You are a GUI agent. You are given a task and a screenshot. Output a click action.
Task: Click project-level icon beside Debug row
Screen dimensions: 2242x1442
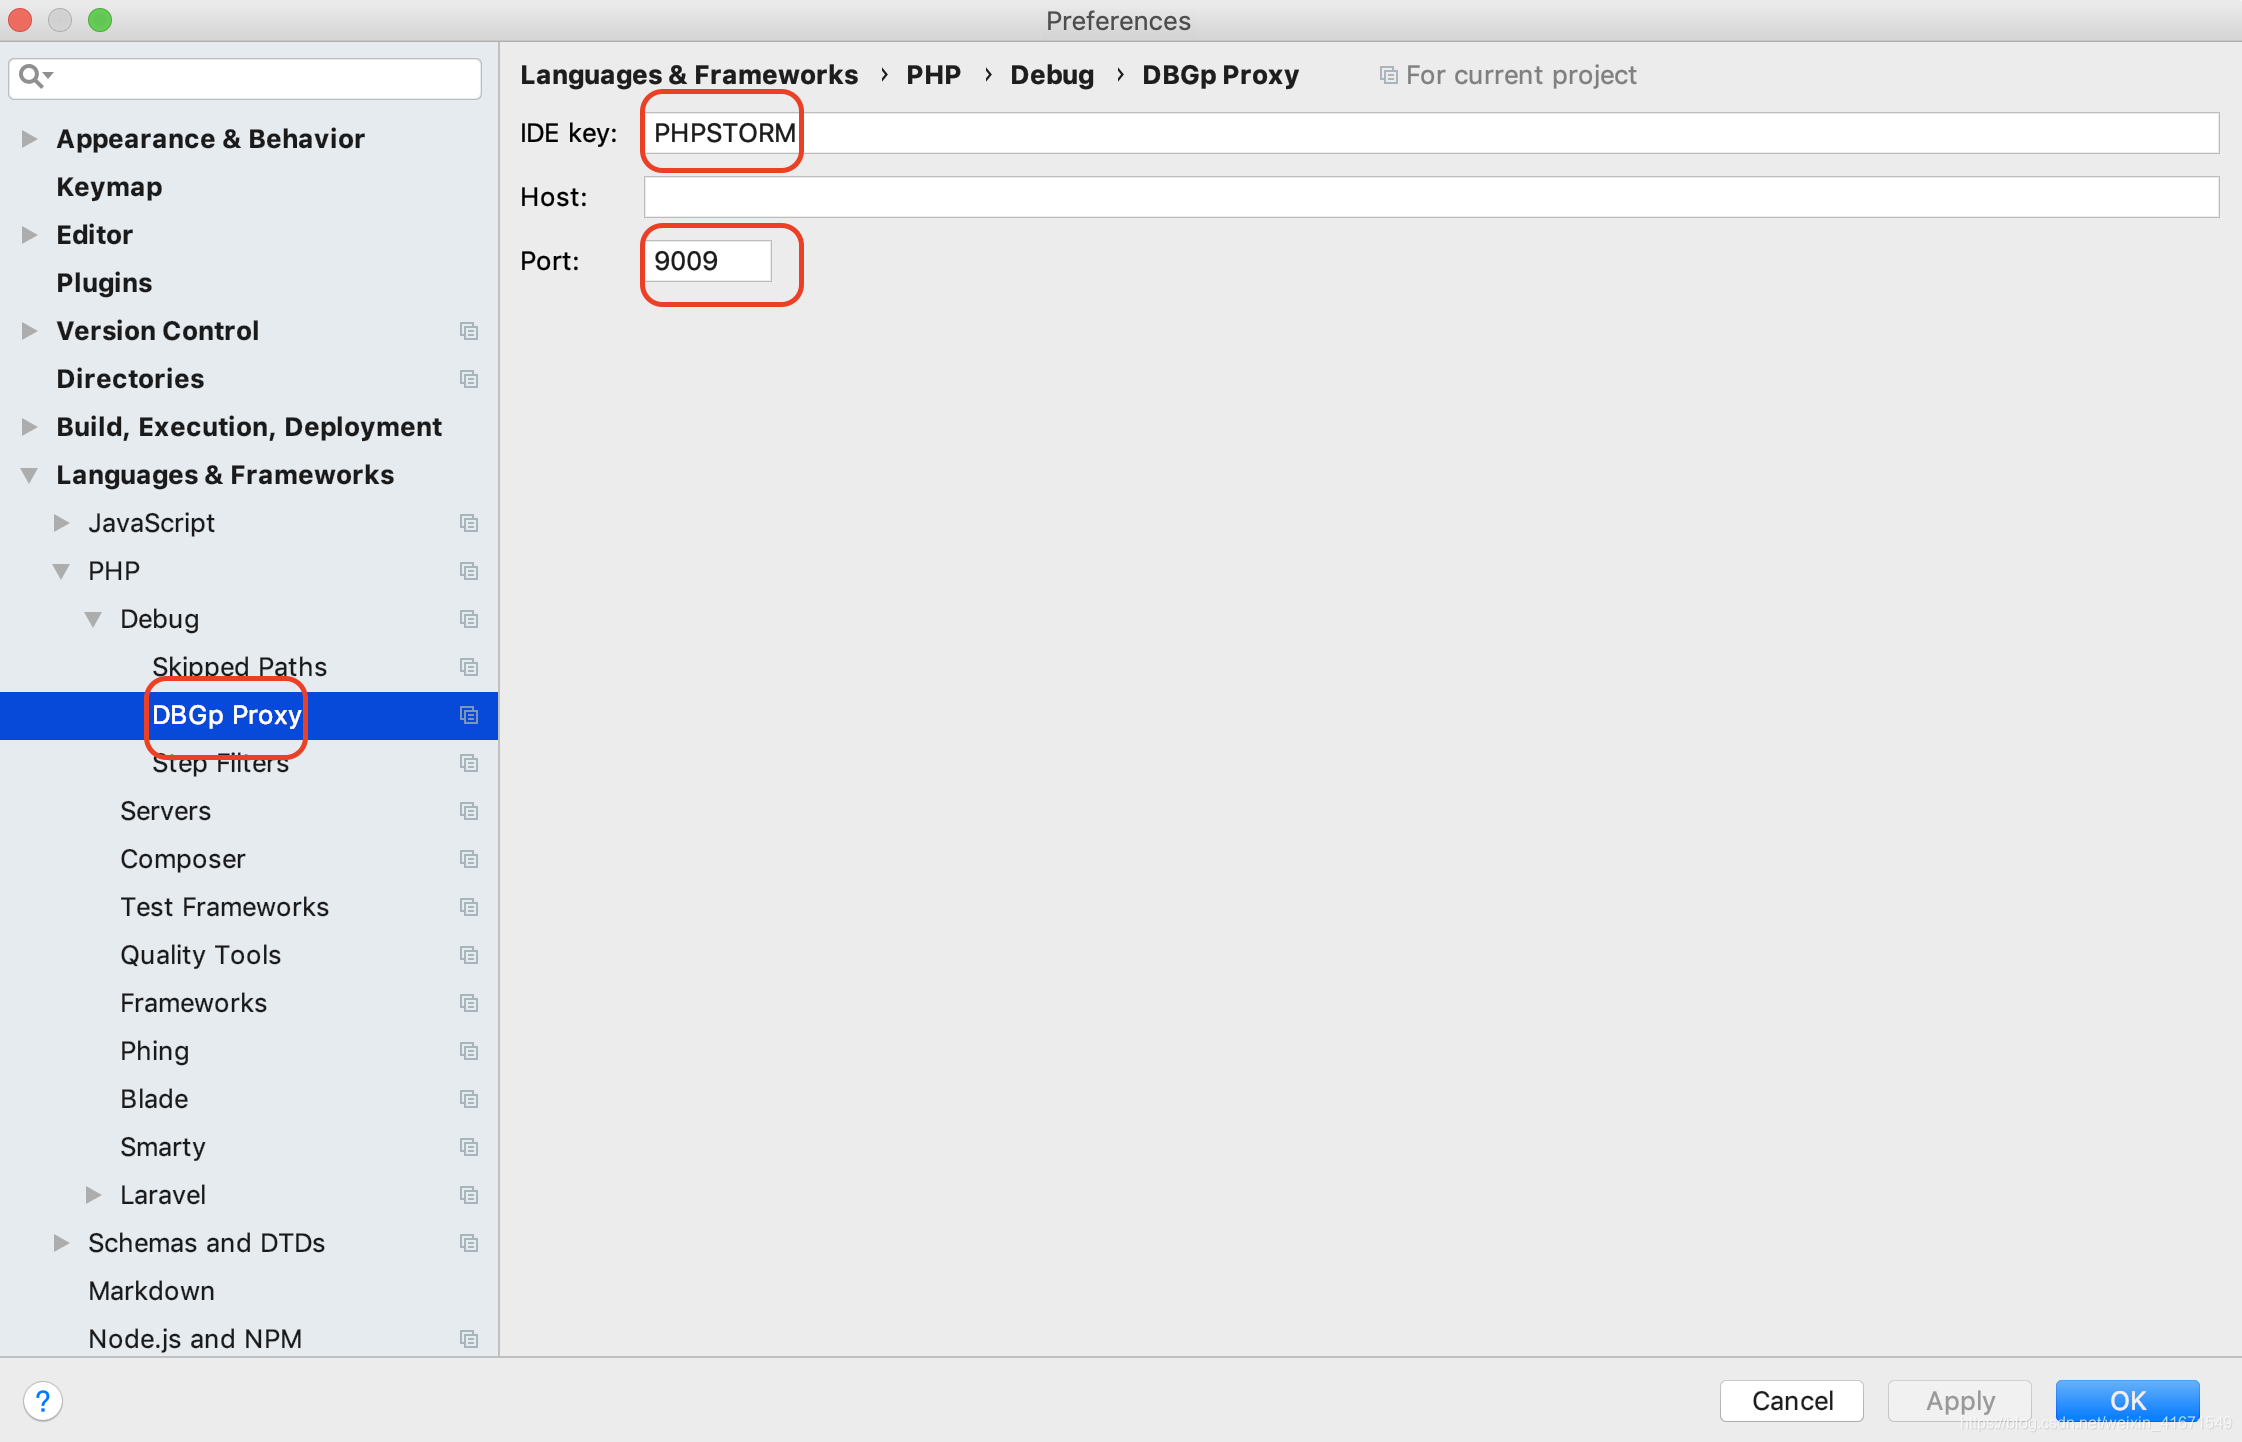[x=469, y=619]
